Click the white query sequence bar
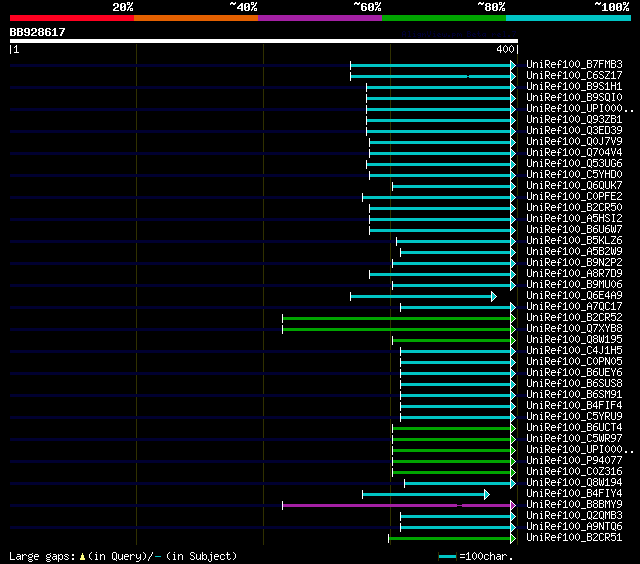This screenshot has width=640, height=564. click(264, 41)
